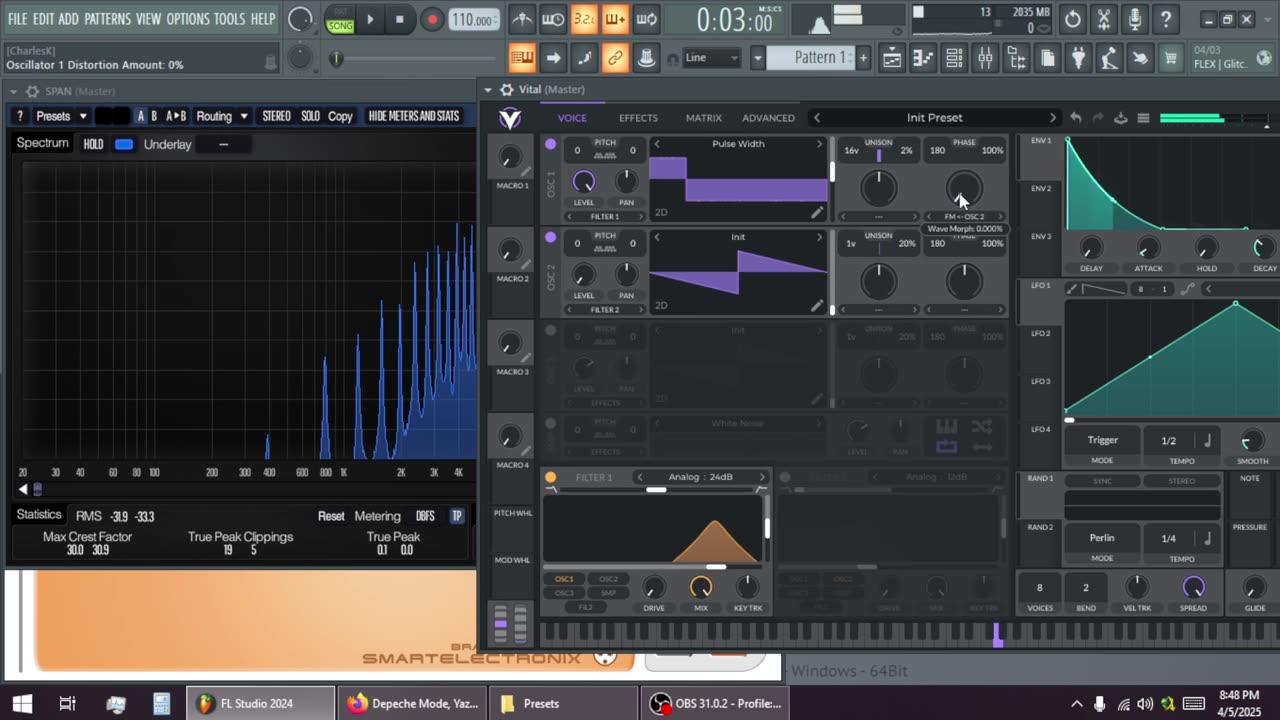Open OSC 1 FILTER 1 routing selector
Image resolution: width=1280 pixels, height=720 pixels.
pyautogui.click(x=604, y=216)
